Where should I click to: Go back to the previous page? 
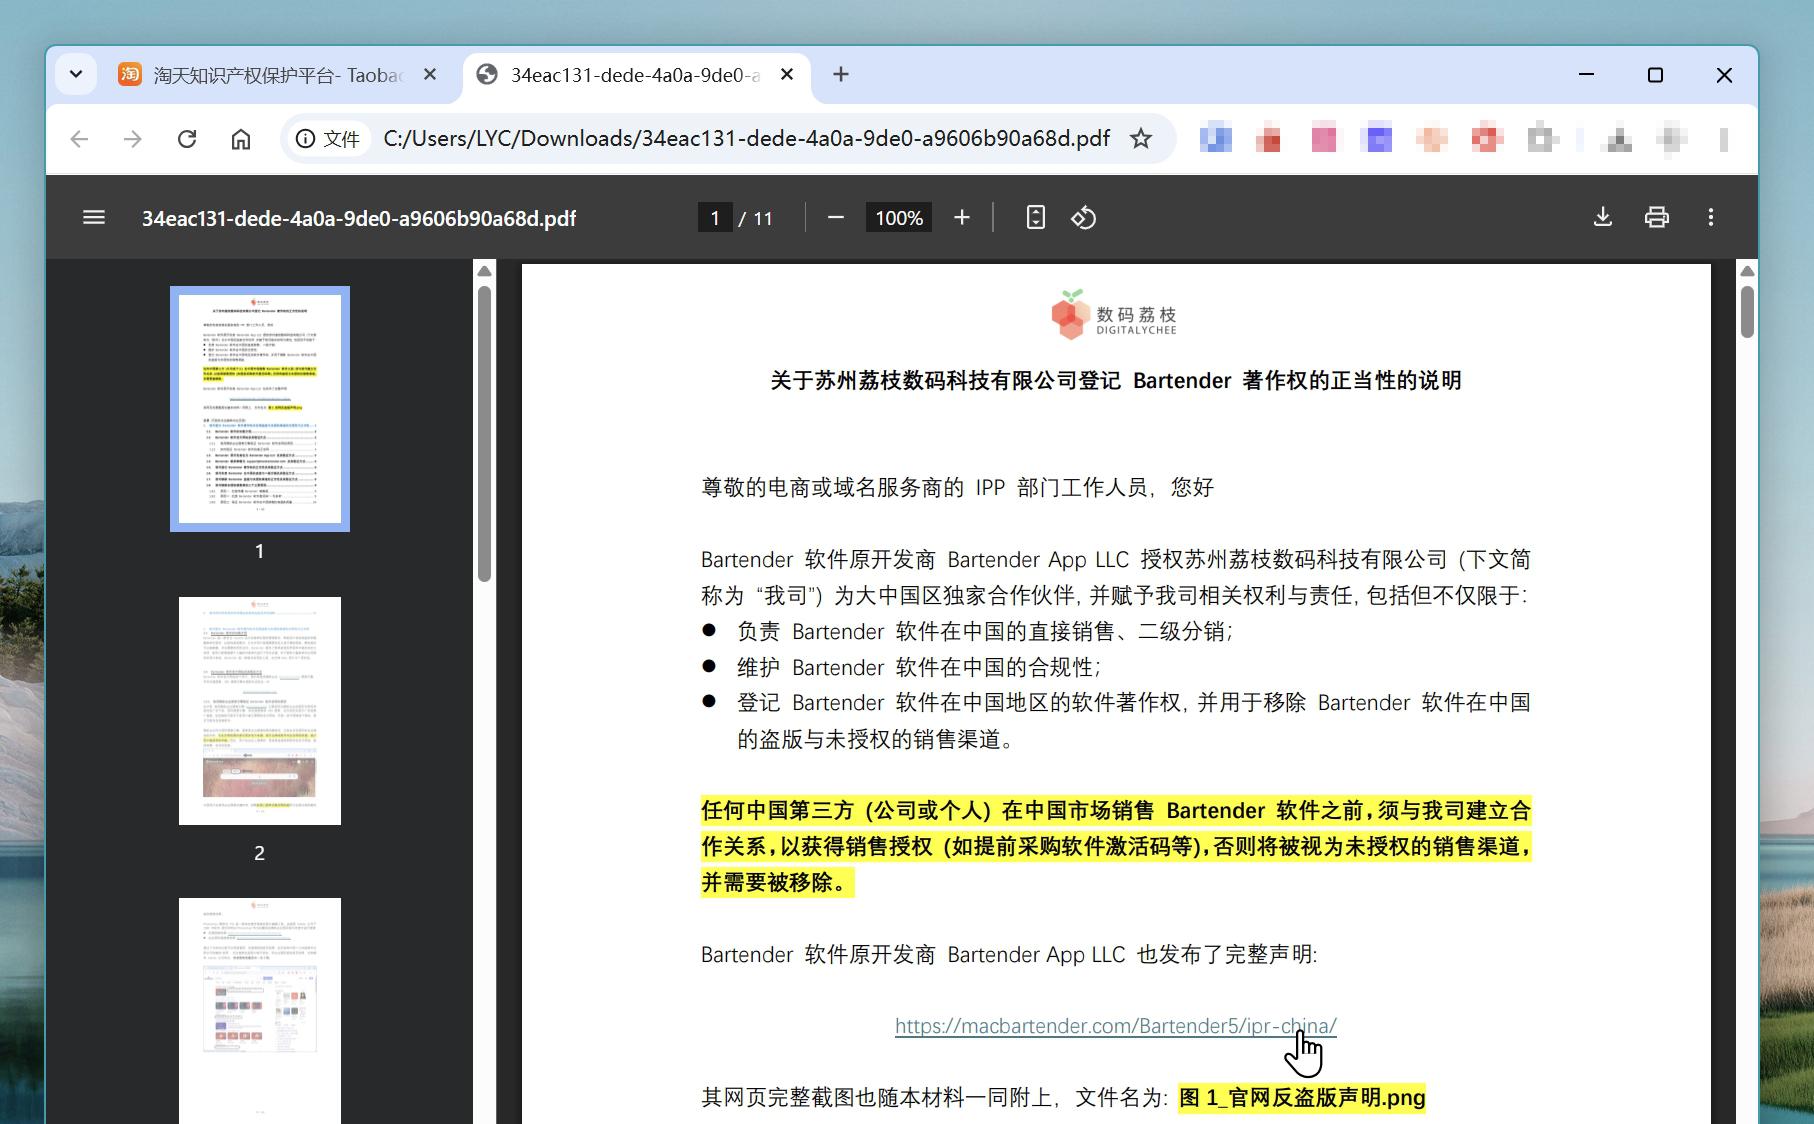(x=80, y=139)
